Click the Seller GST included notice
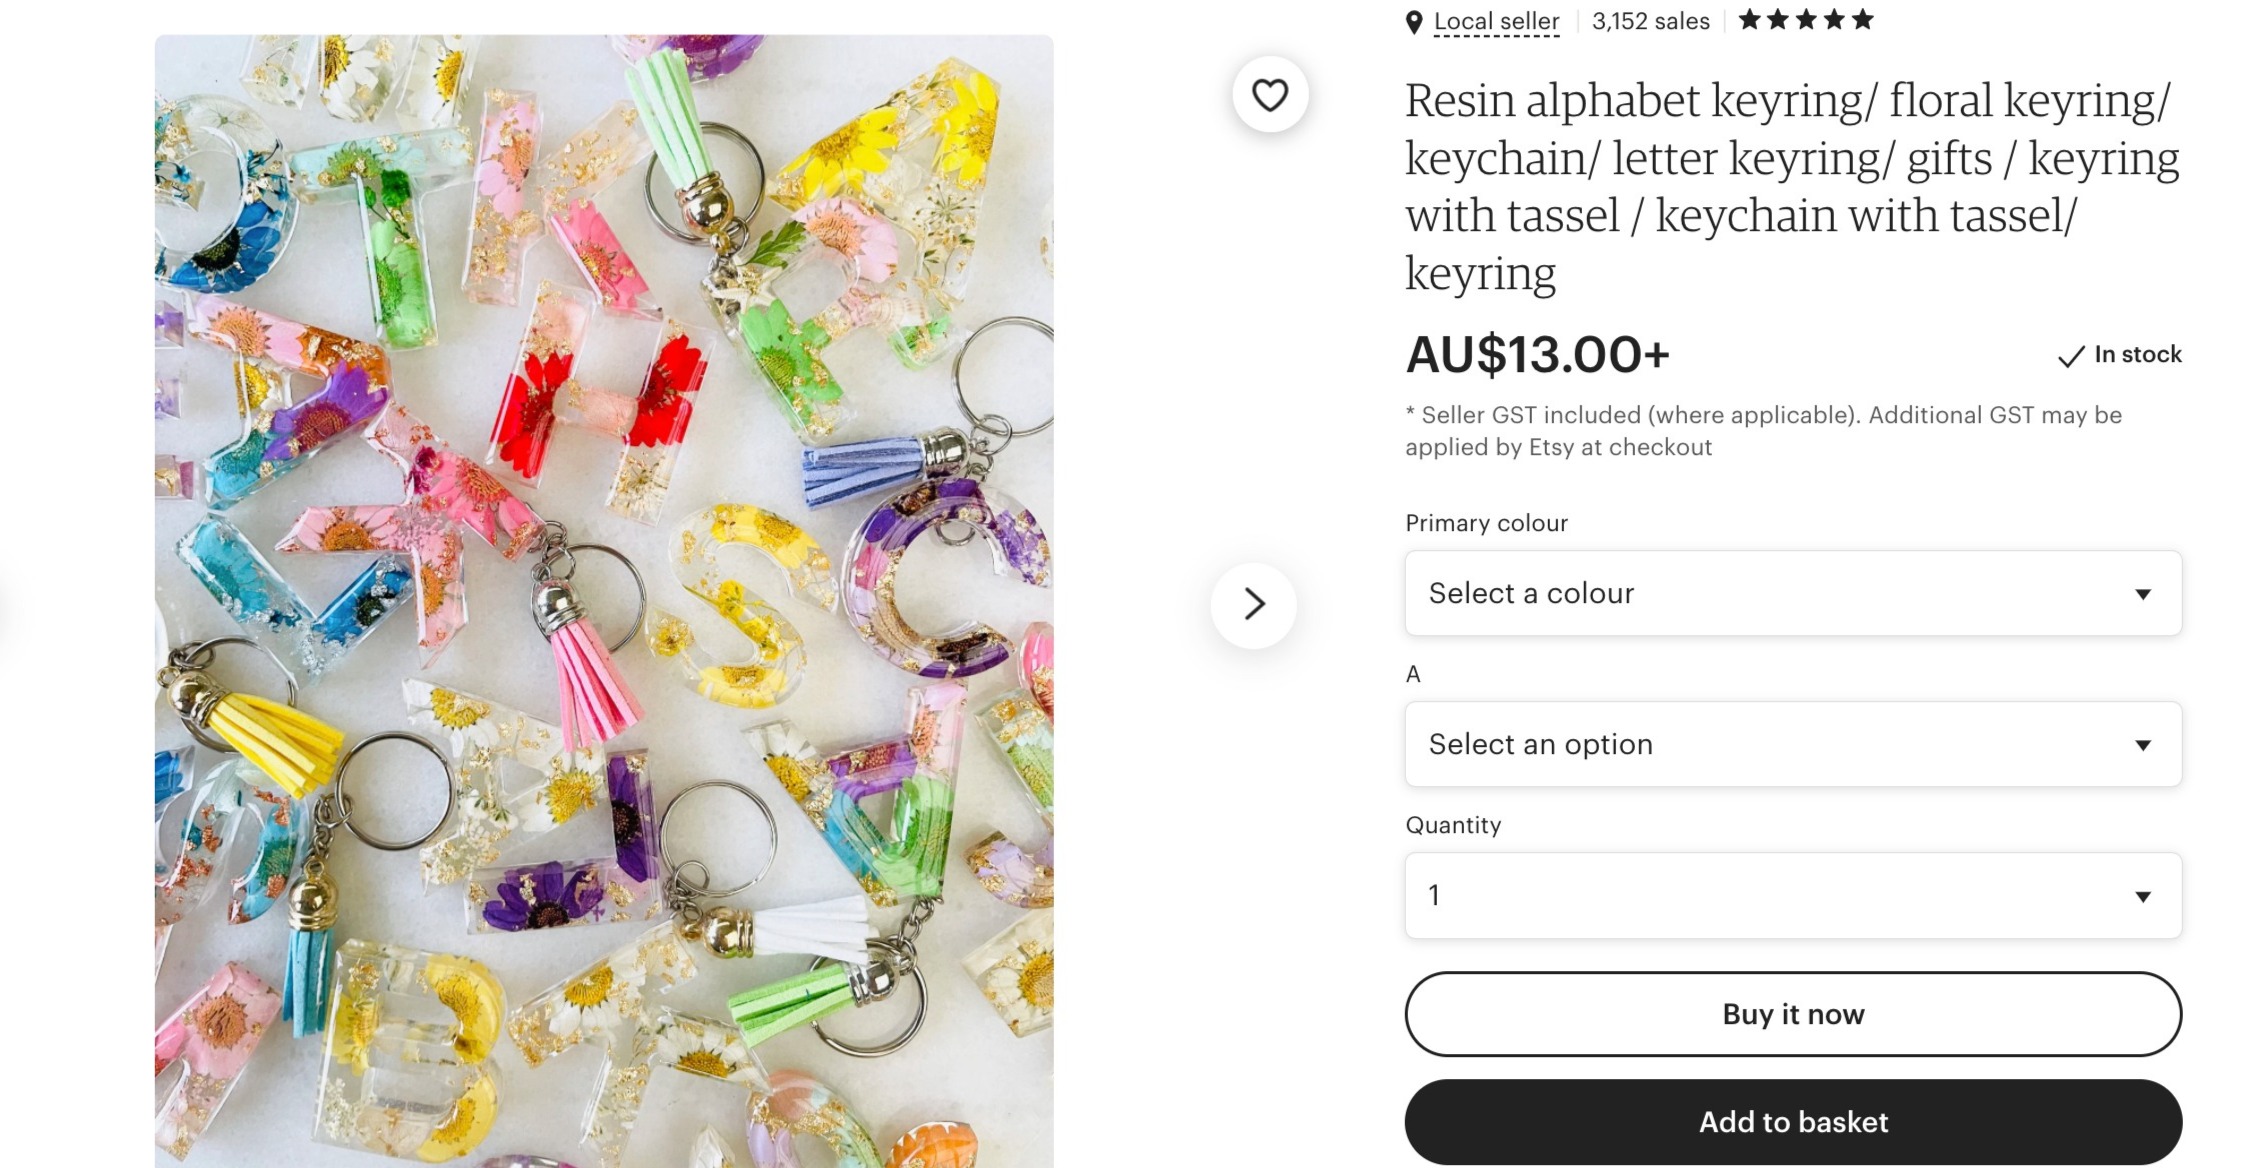2267x1168 pixels. (x=1763, y=431)
